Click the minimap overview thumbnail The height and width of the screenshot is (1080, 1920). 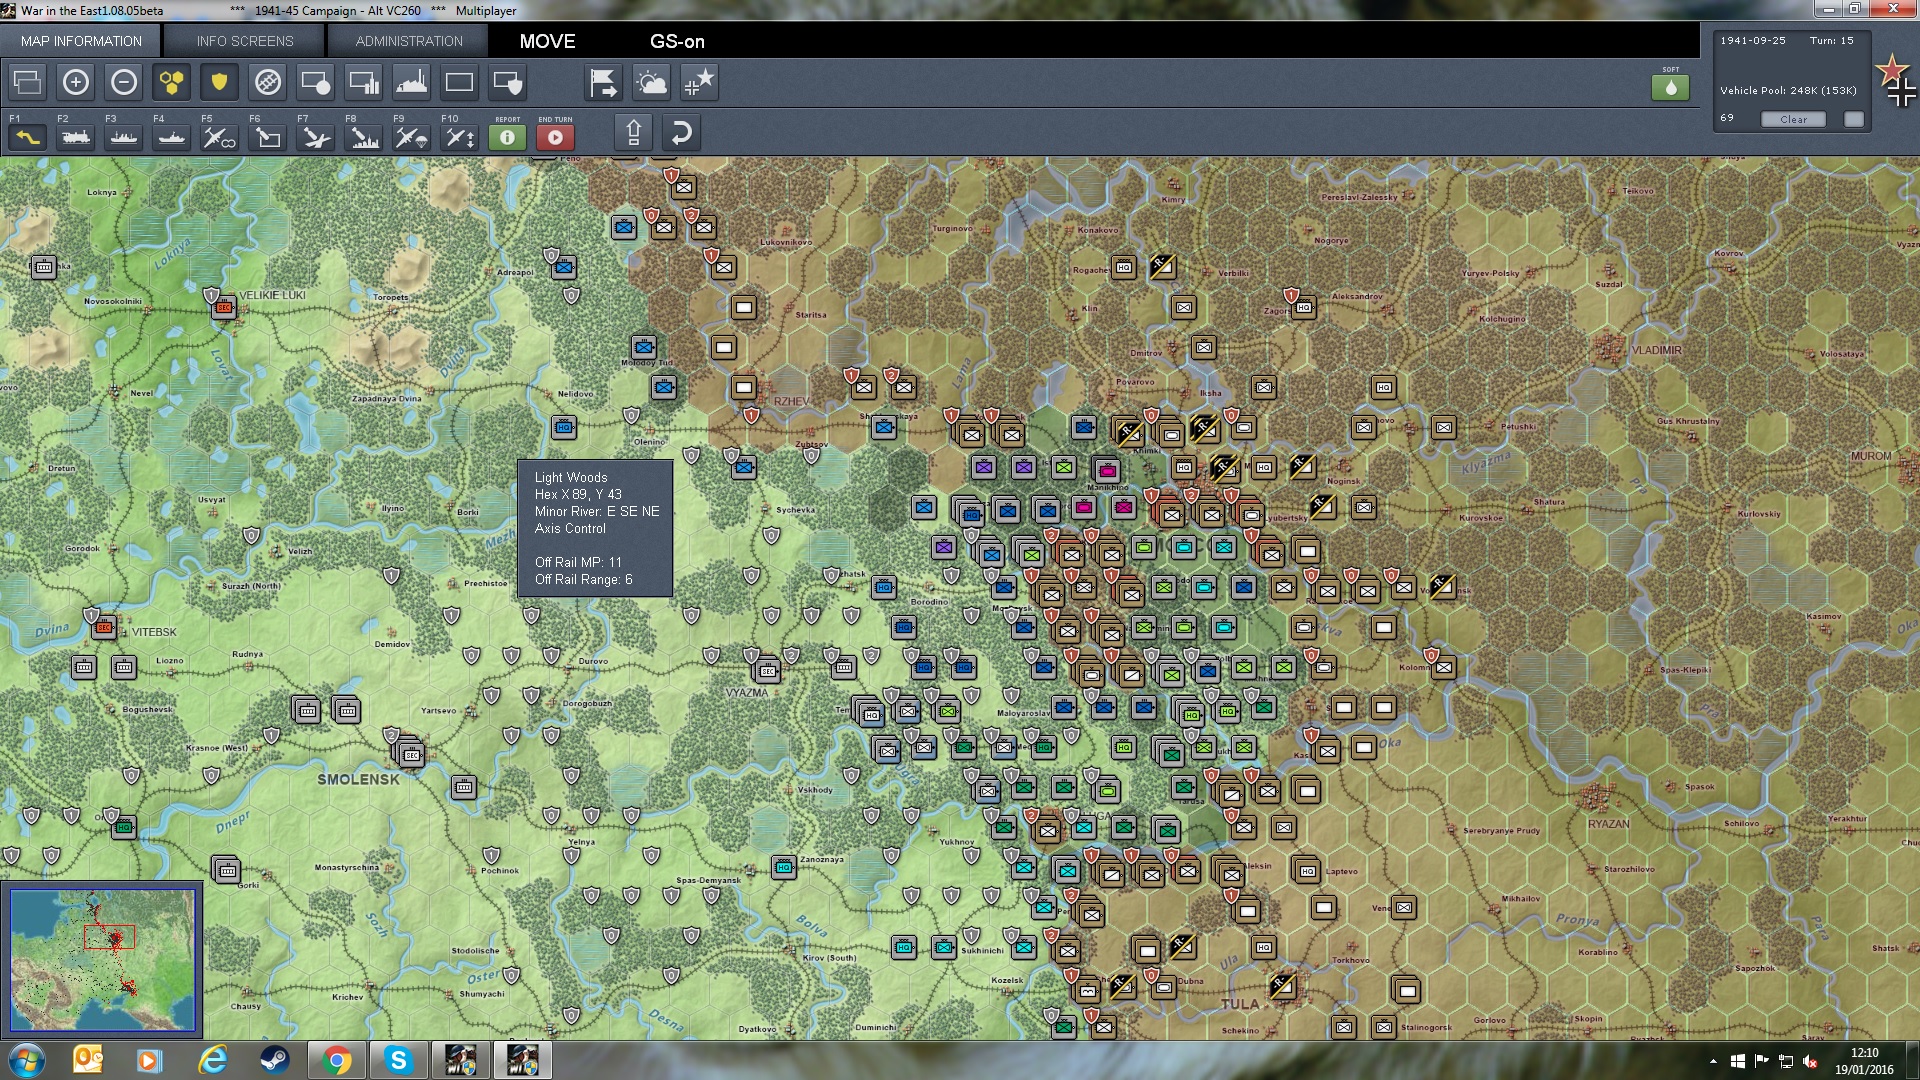[x=102, y=960]
